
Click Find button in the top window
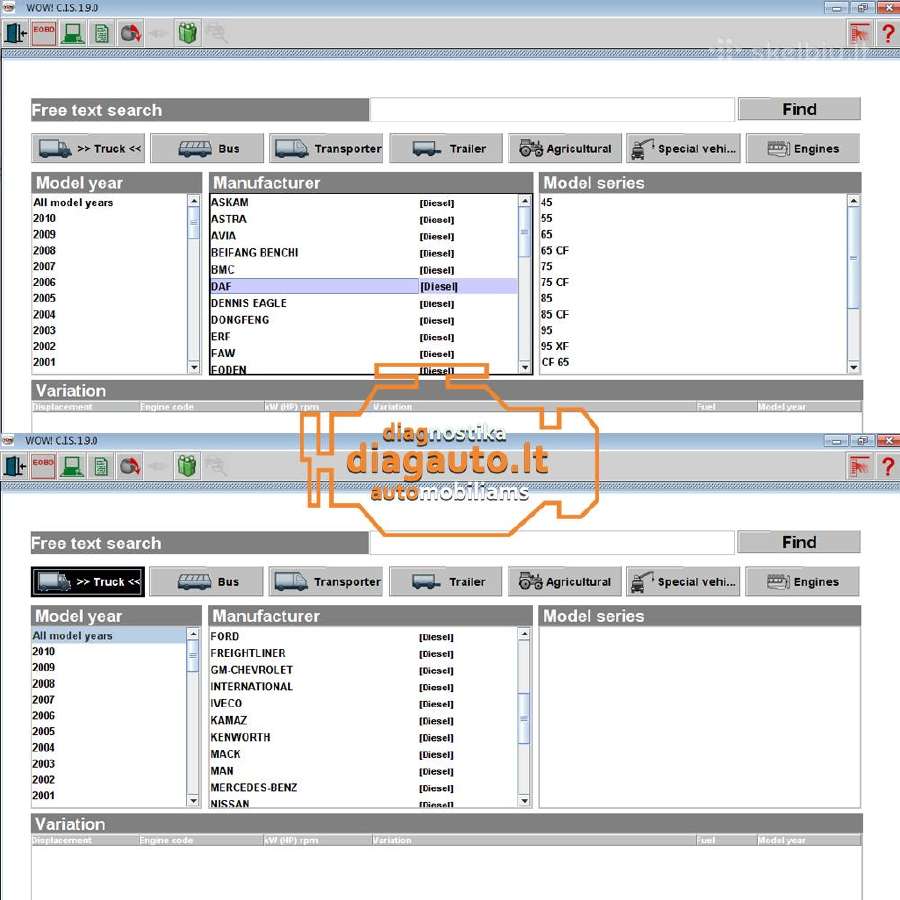tap(799, 109)
